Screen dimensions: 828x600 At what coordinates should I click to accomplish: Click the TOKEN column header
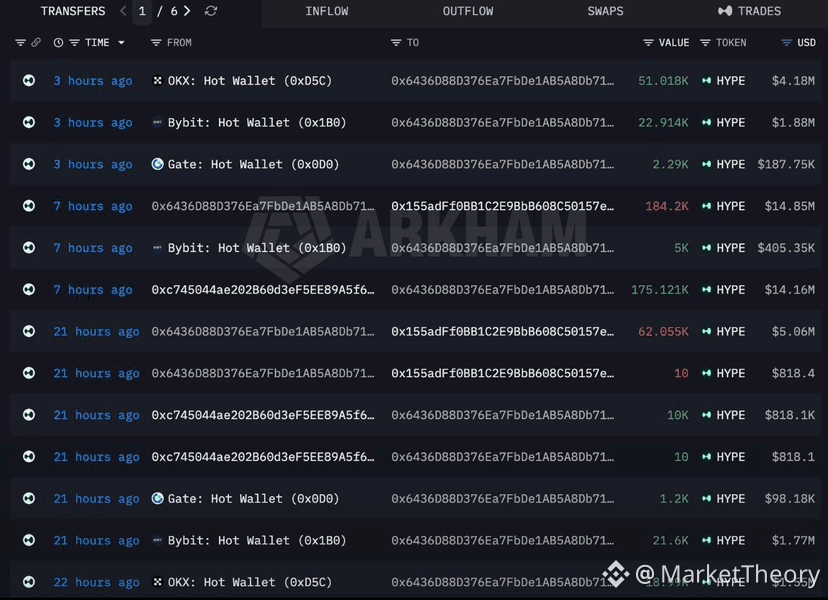tap(731, 43)
